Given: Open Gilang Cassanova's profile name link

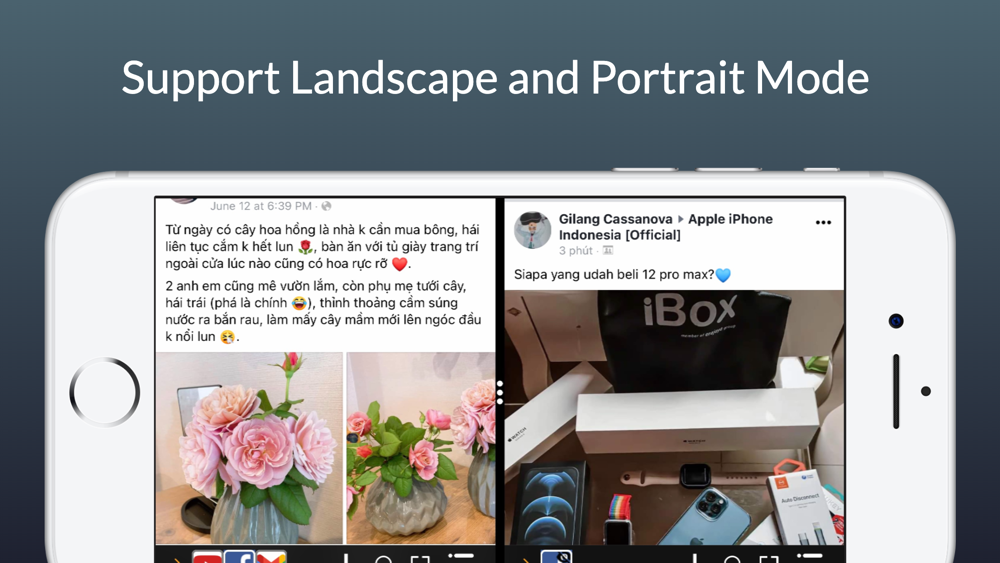Looking at the screenshot, I should point(615,219).
